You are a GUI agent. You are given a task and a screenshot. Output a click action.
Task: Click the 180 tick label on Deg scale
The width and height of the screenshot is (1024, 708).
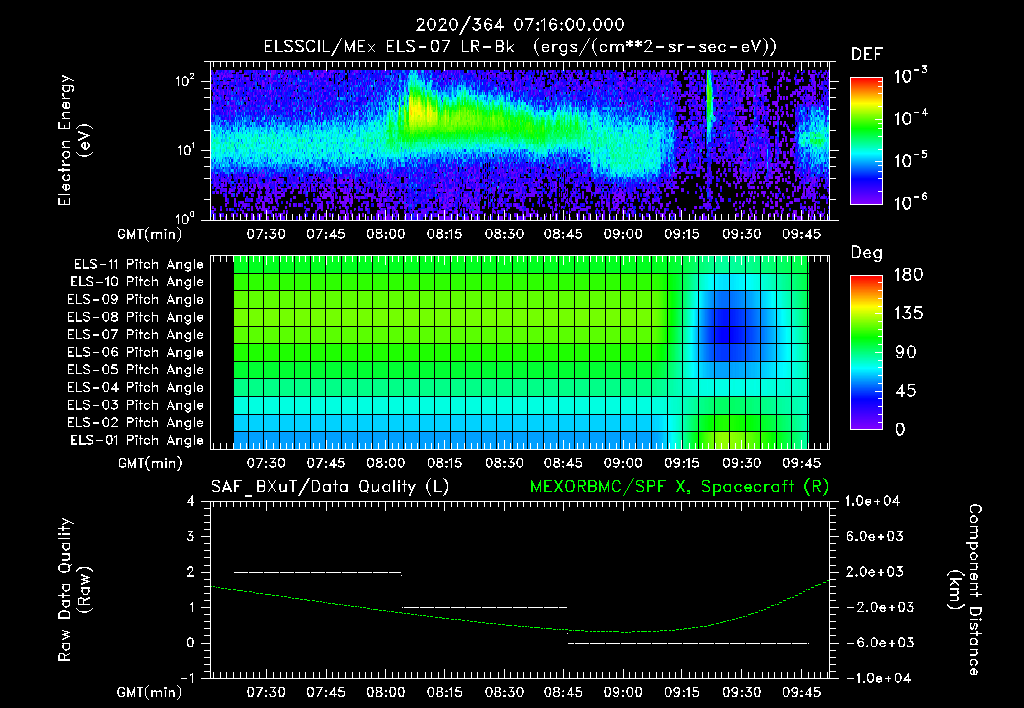coord(908,275)
